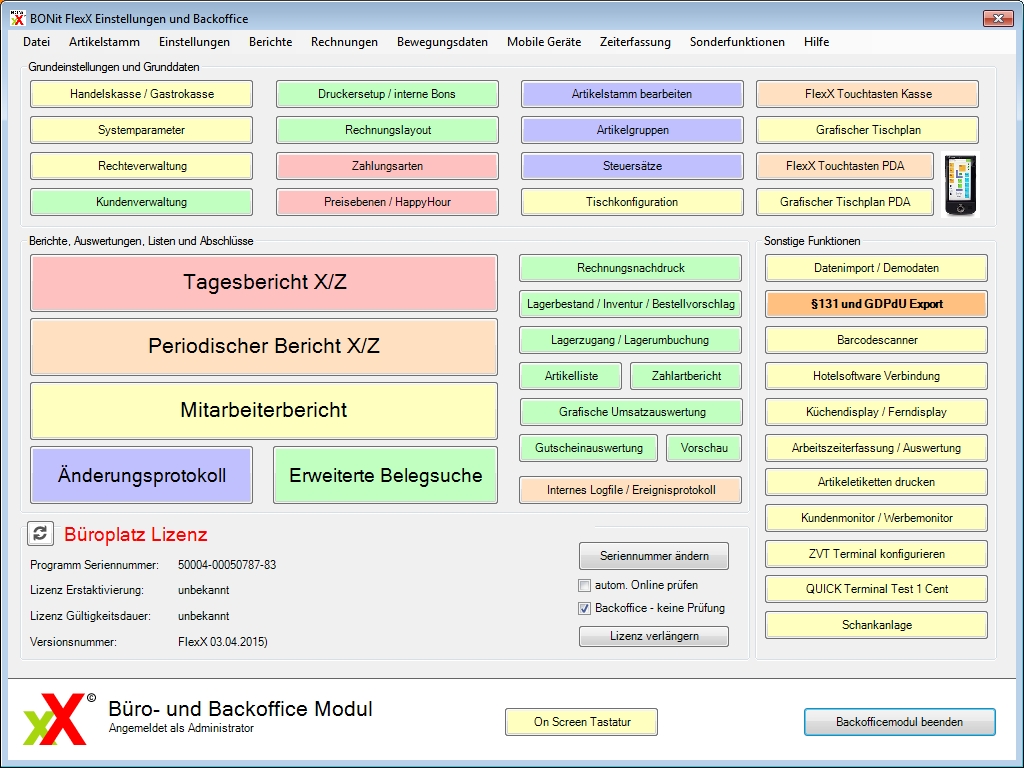Open the Artikelstamm menu
Screen dimensions: 1024x768
pyautogui.click(x=104, y=42)
